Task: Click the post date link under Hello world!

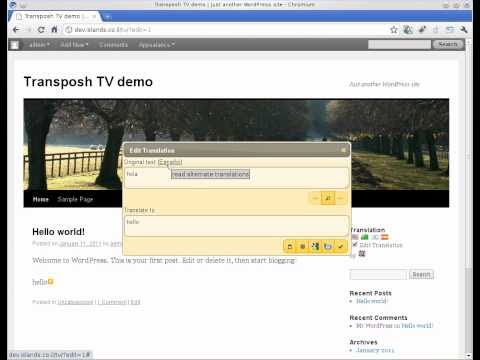Action: (80, 244)
